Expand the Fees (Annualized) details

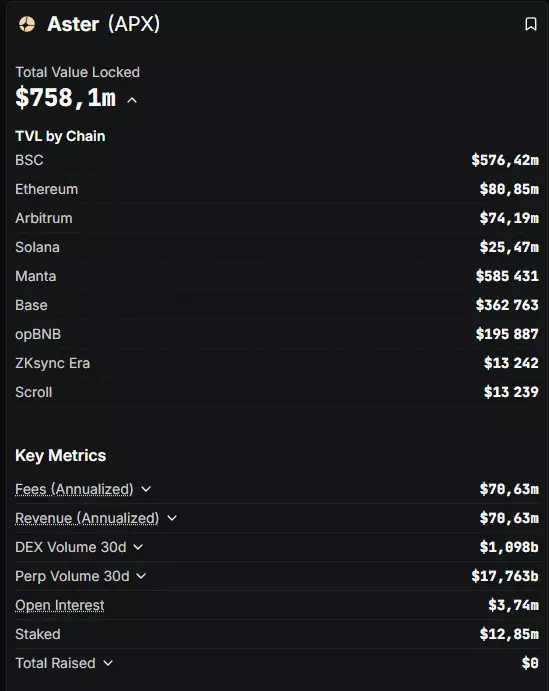tap(146, 489)
